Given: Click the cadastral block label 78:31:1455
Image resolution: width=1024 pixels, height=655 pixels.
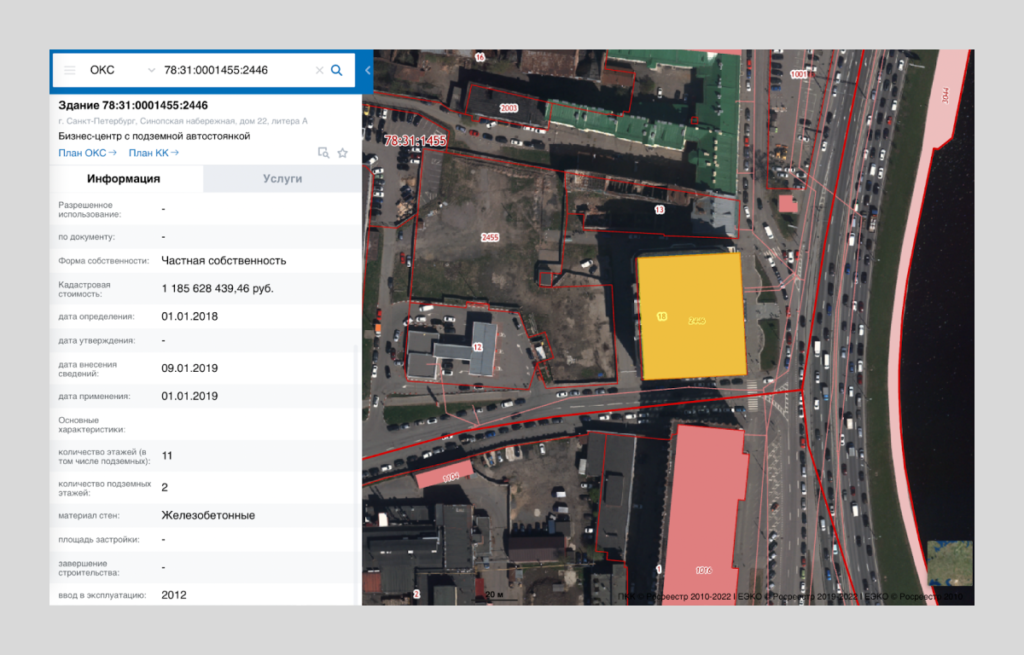Looking at the screenshot, I should (415, 141).
